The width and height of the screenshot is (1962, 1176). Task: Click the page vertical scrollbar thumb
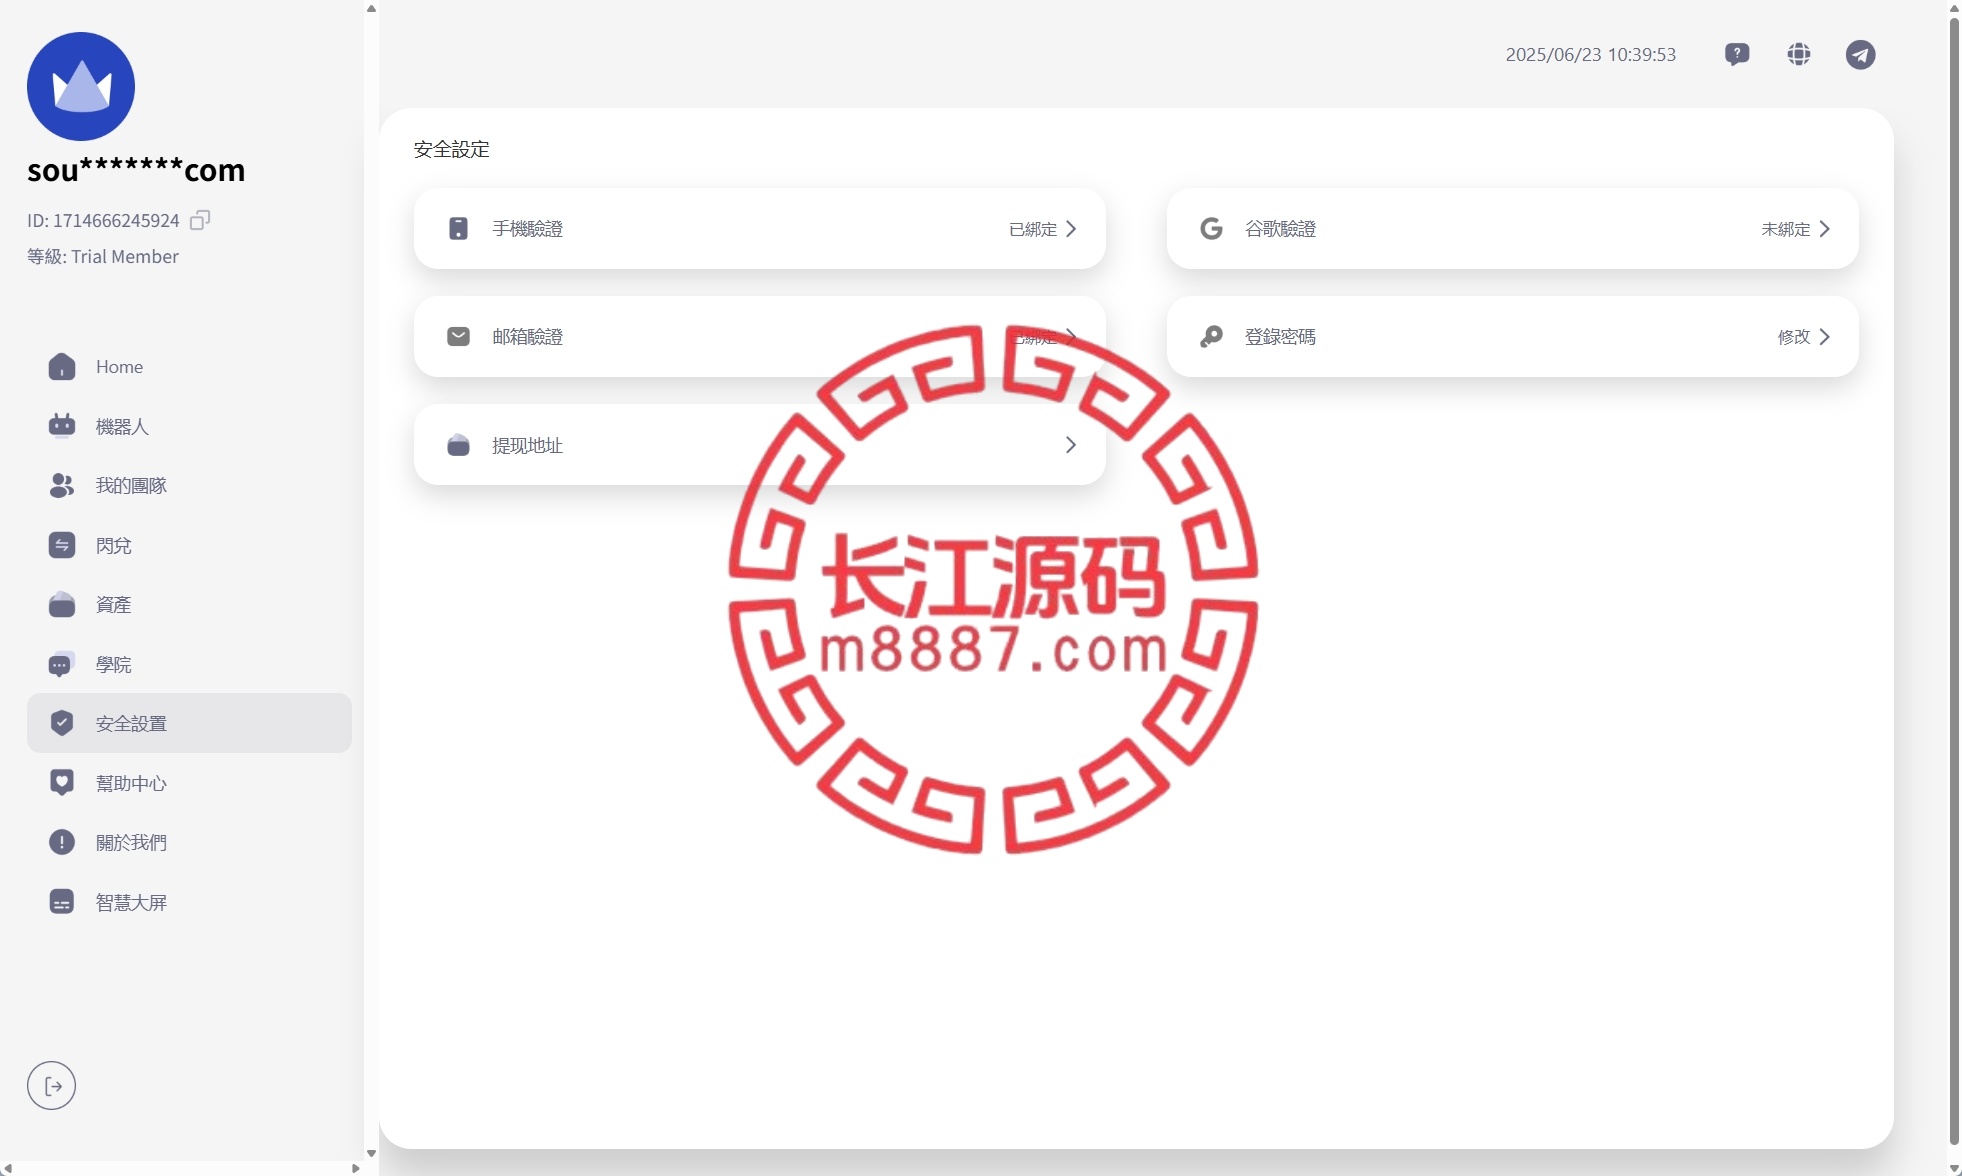tap(1954, 580)
